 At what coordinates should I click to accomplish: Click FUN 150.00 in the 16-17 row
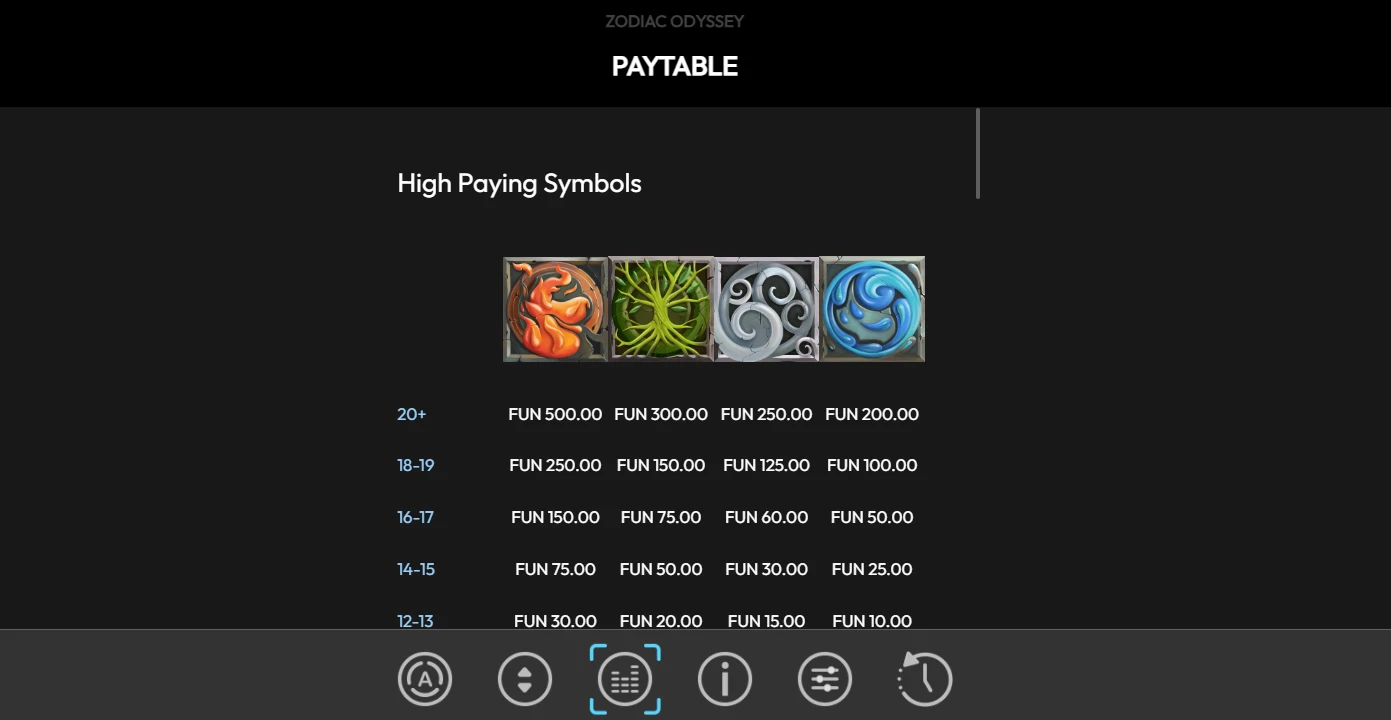(555, 517)
